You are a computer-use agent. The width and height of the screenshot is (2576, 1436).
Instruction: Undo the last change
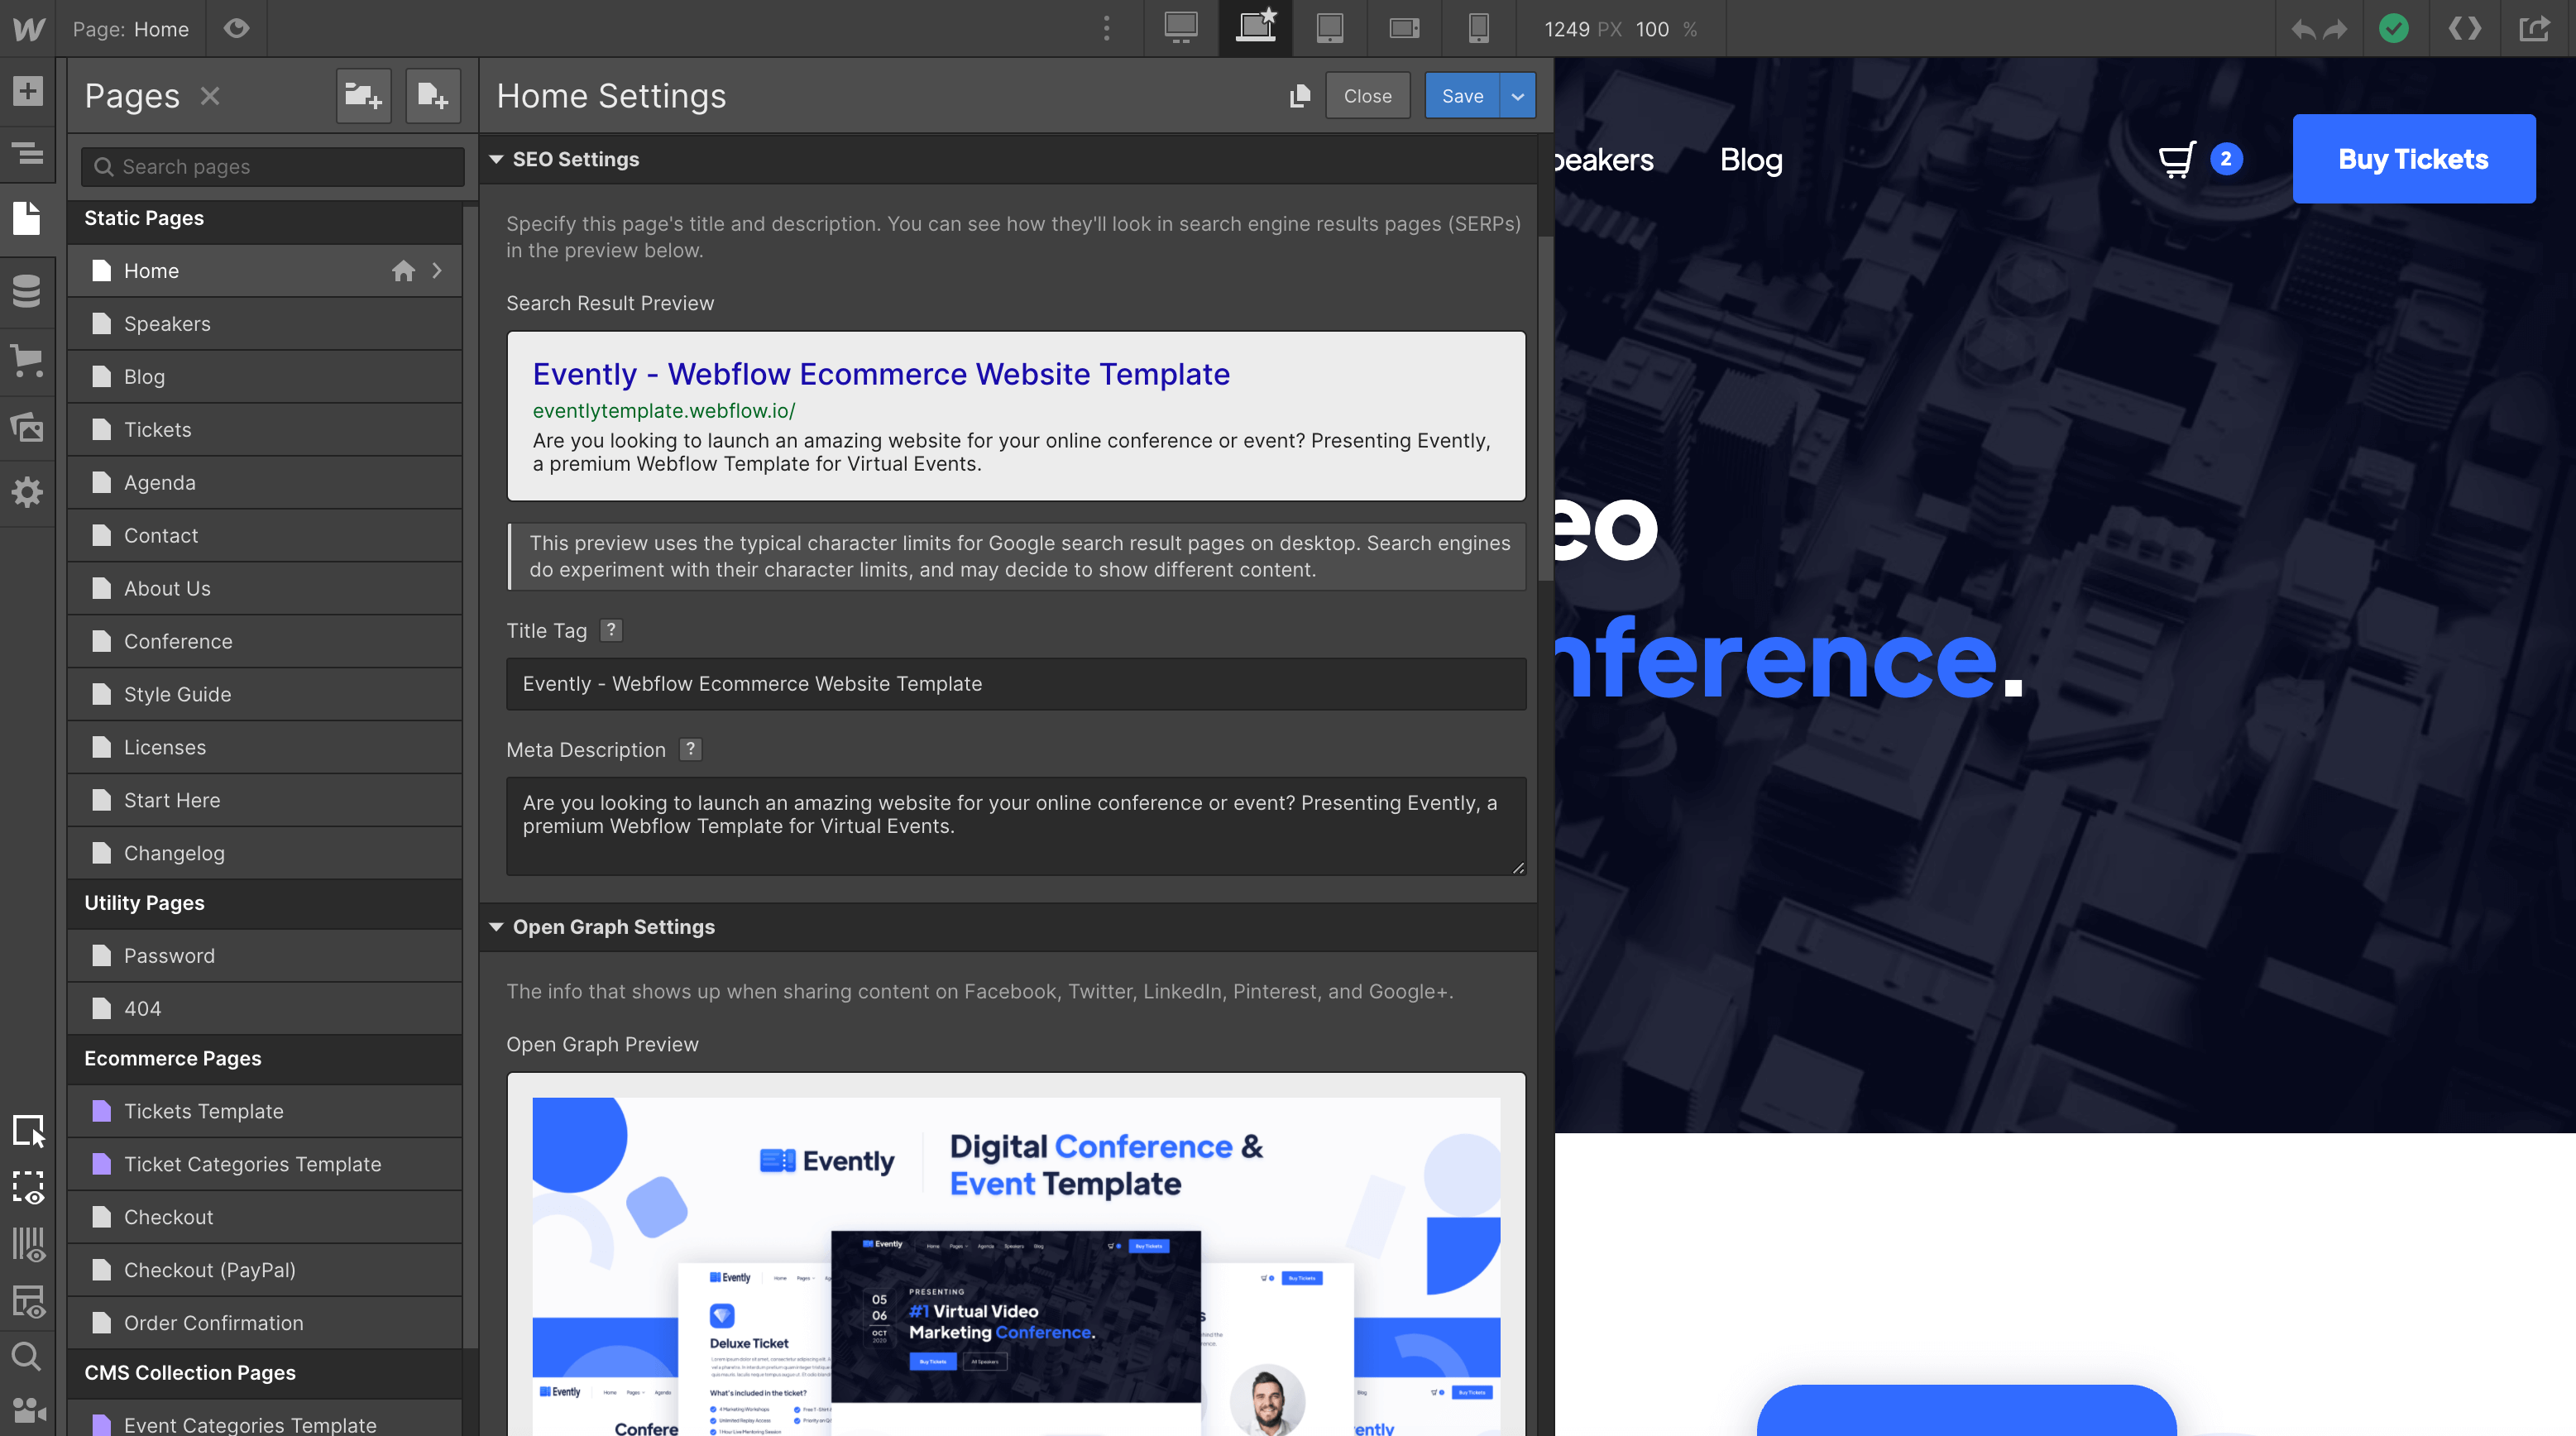pos(2302,29)
